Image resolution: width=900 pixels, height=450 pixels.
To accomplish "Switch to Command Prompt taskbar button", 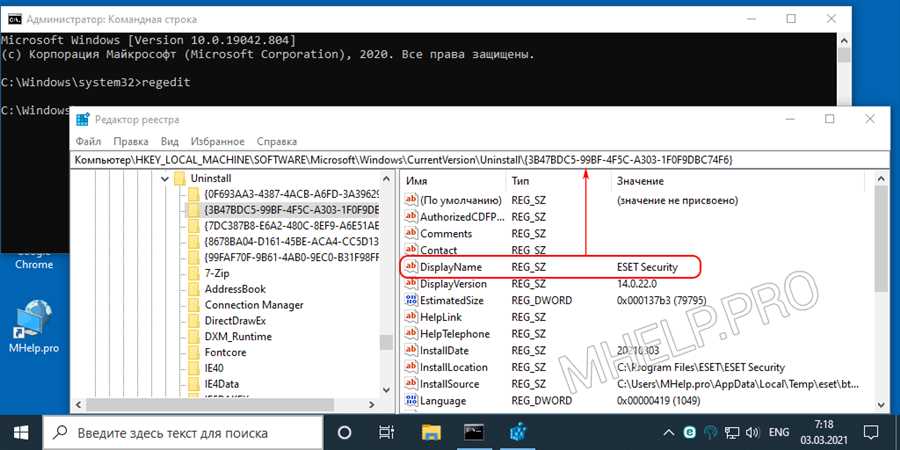I will pos(474,432).
